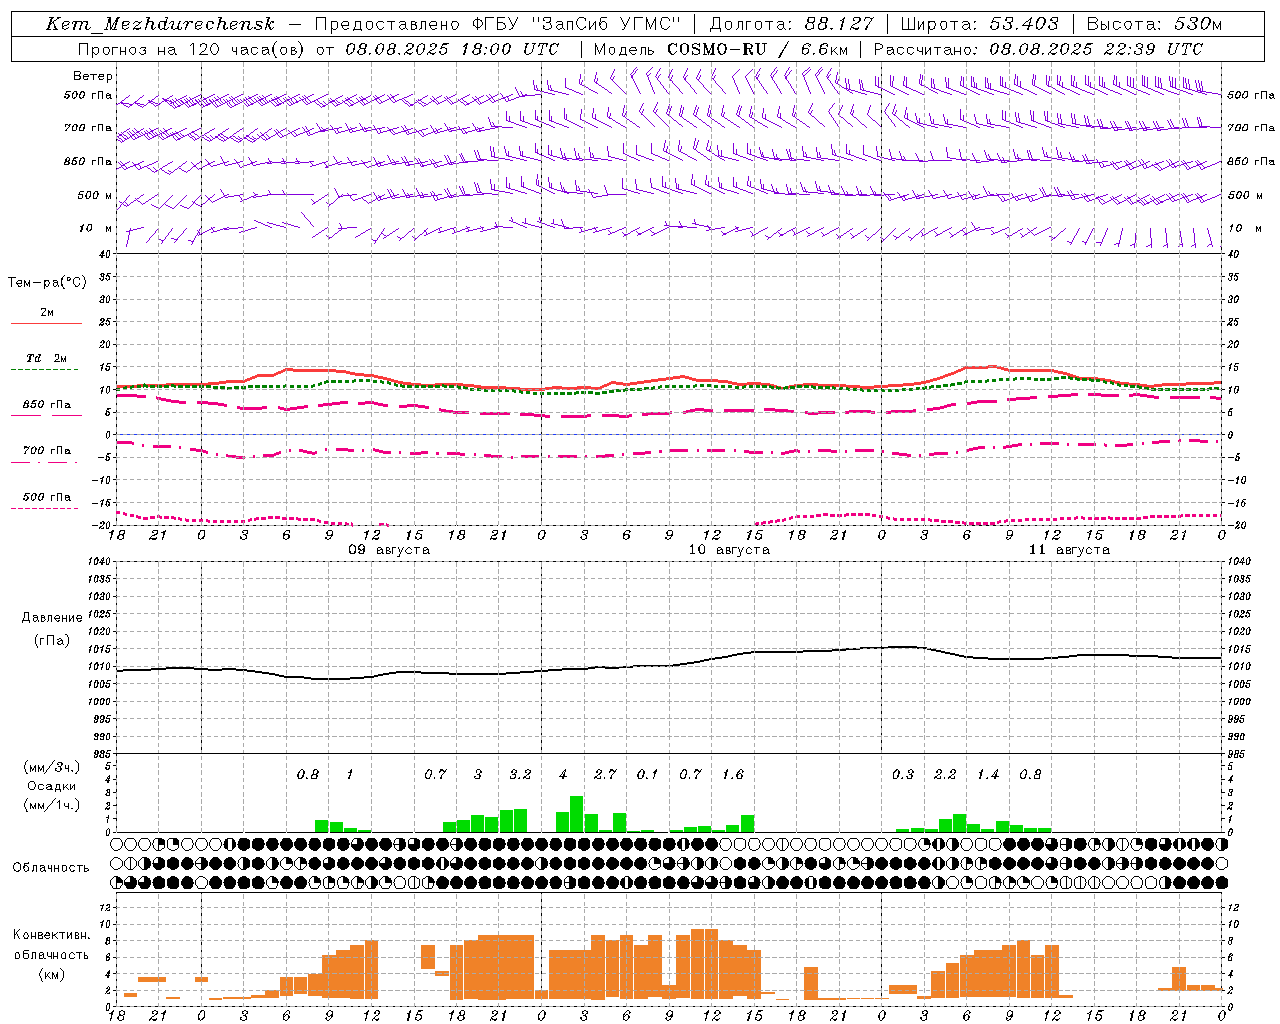
Task: Click the Рассчитано 08.08.2025 22:39 UTC timestamp
Action: (x=1038, y=49)
